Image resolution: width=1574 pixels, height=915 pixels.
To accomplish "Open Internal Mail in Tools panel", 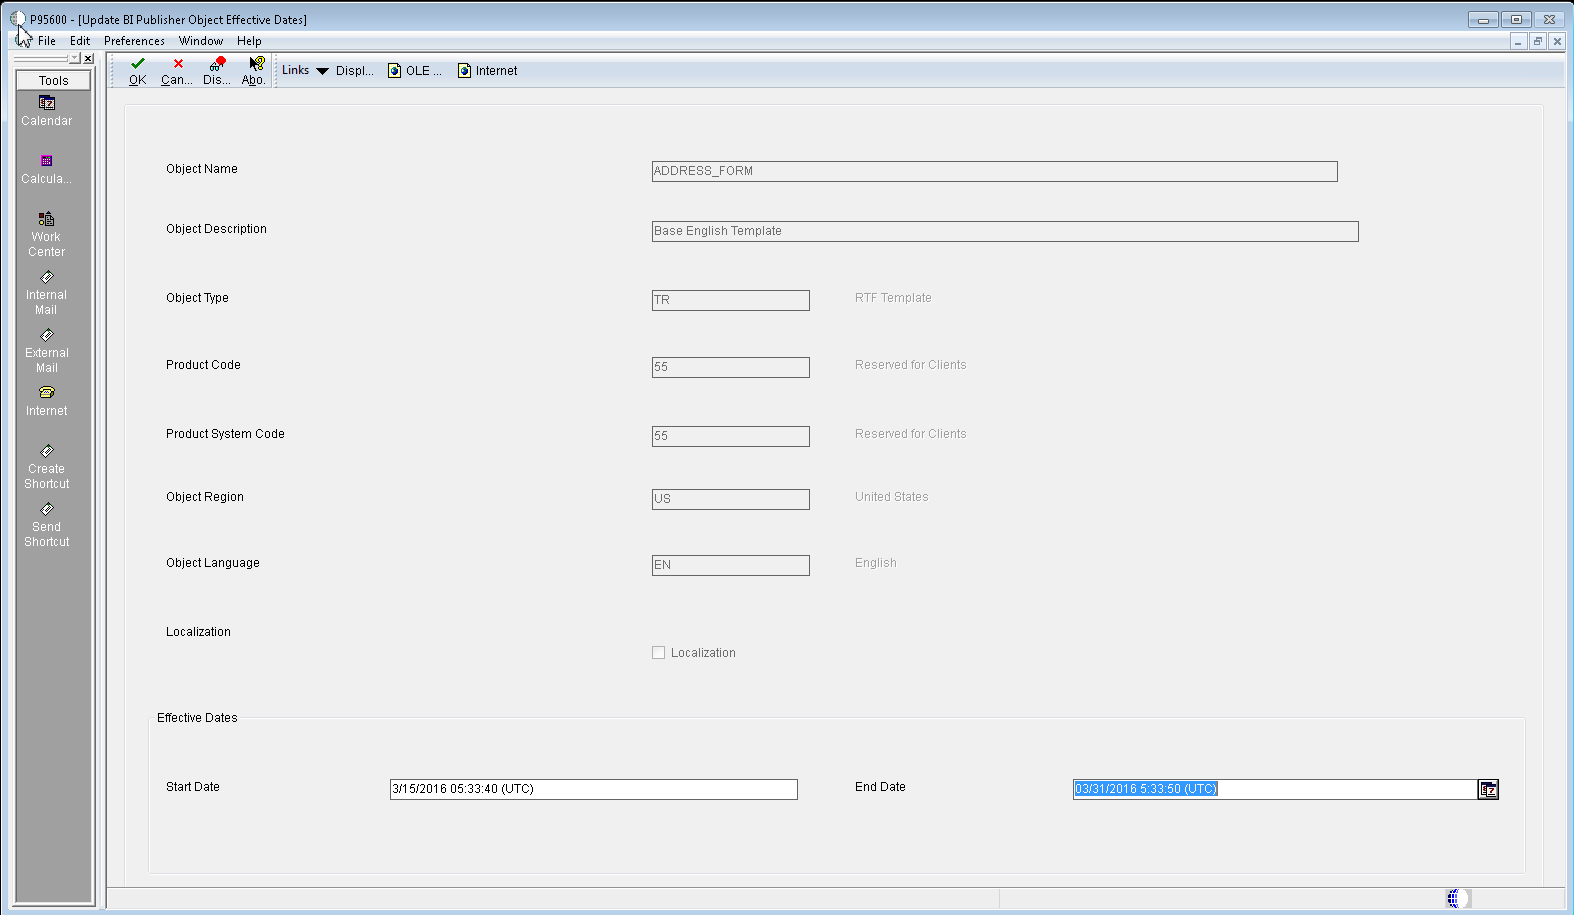I will click(x=47, y=293).
